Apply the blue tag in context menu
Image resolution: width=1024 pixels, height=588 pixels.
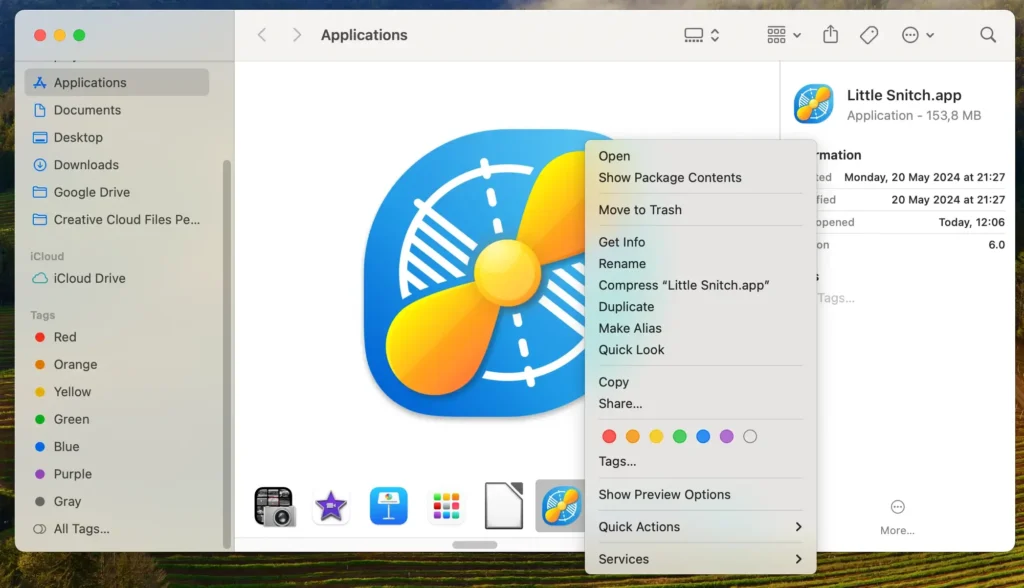pyautogui.click(x=703, y=436)
